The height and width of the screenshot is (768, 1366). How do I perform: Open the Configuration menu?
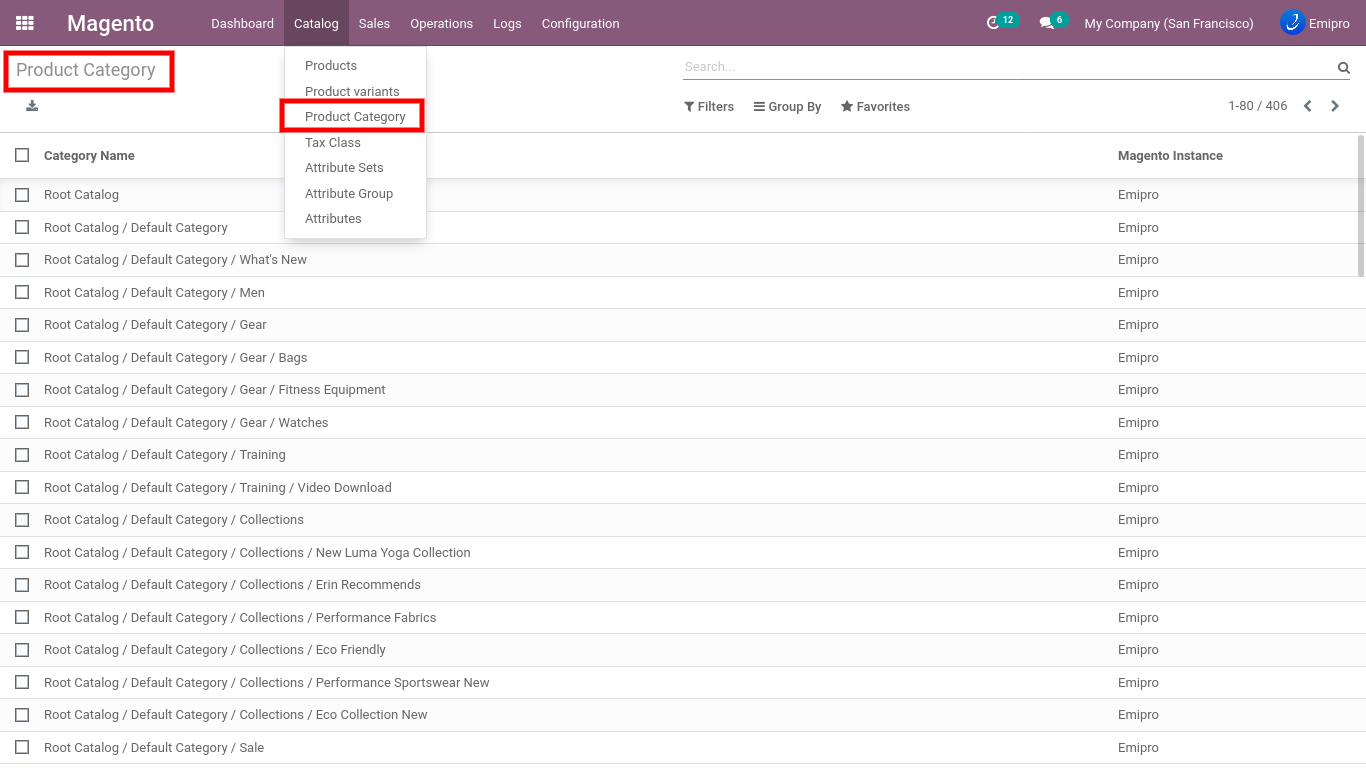580,23
